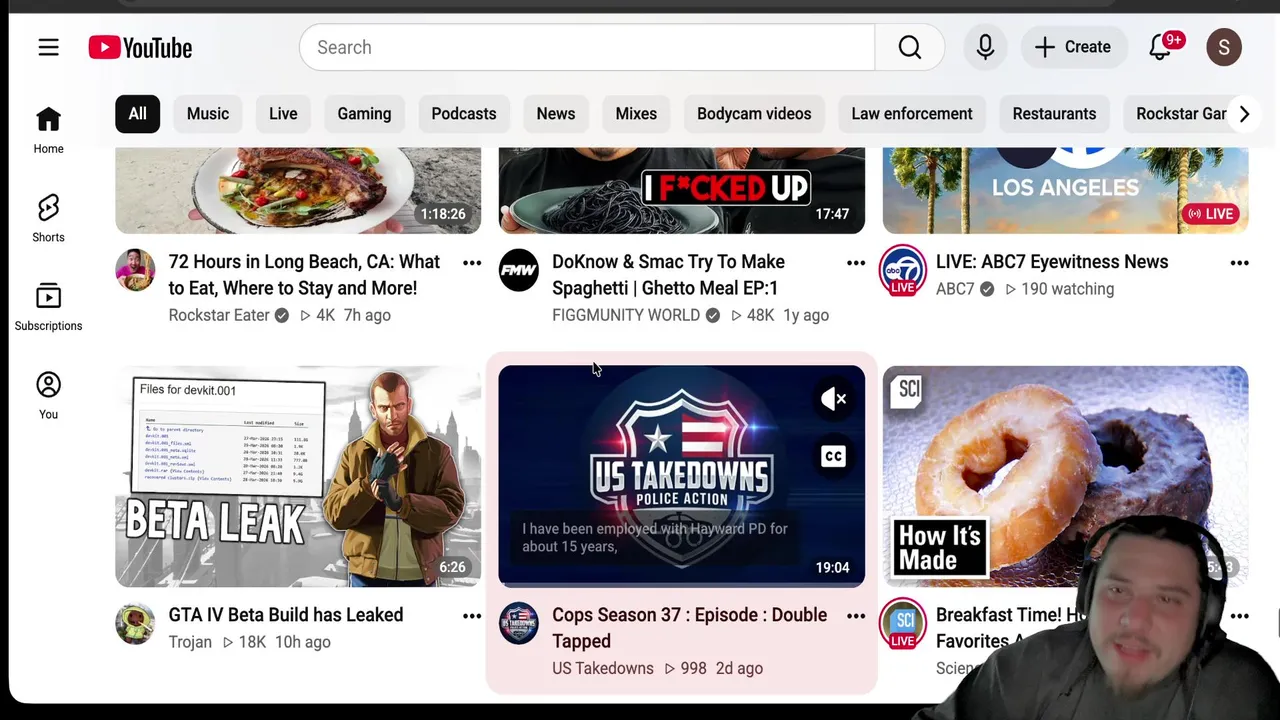
Task: Open US Takedowns channel name
Action: click(x=603, y=668)
